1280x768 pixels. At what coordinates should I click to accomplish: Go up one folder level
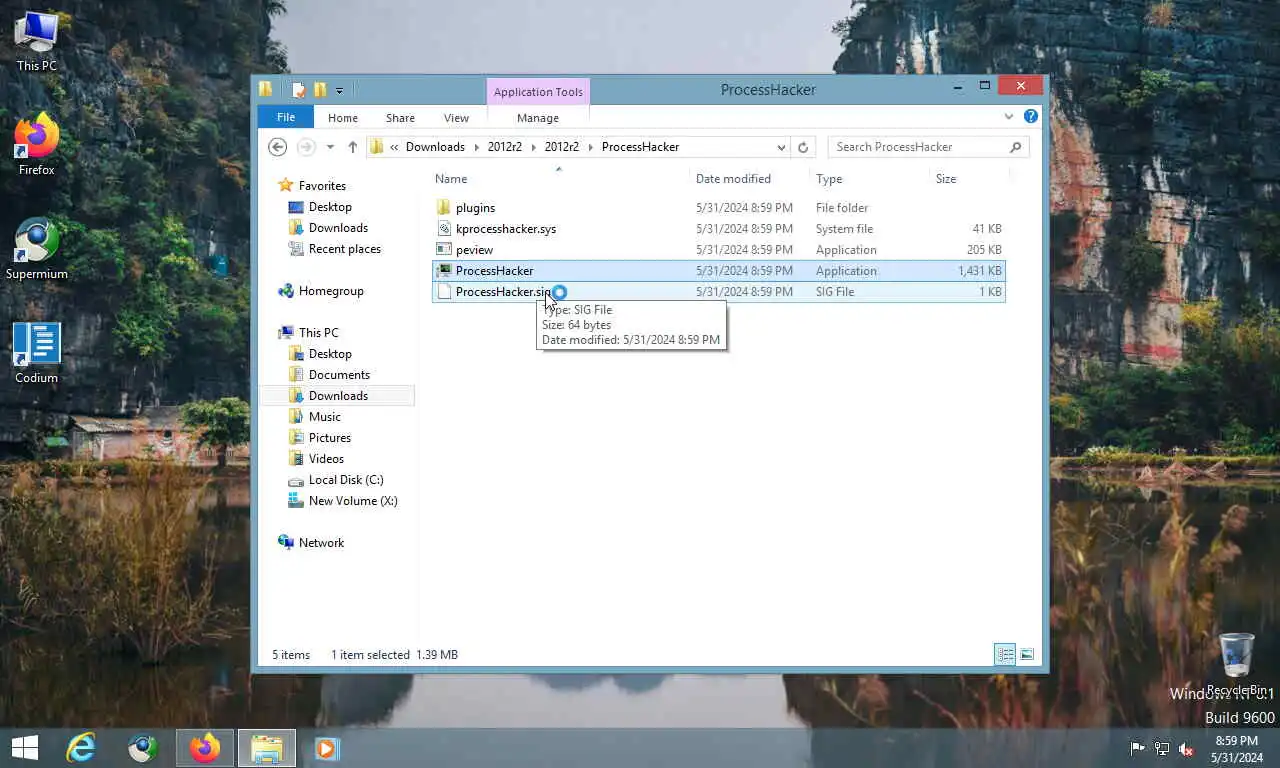[352, 147]
